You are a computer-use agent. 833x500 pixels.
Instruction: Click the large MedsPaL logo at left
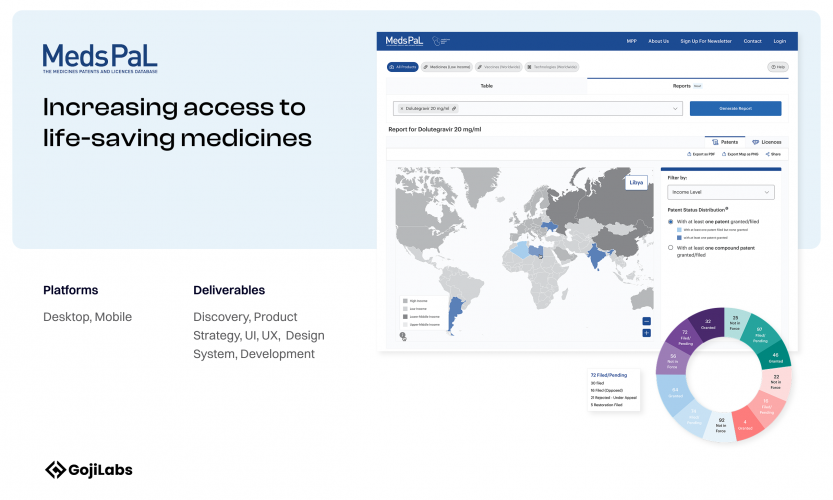(x=100, y=58)
